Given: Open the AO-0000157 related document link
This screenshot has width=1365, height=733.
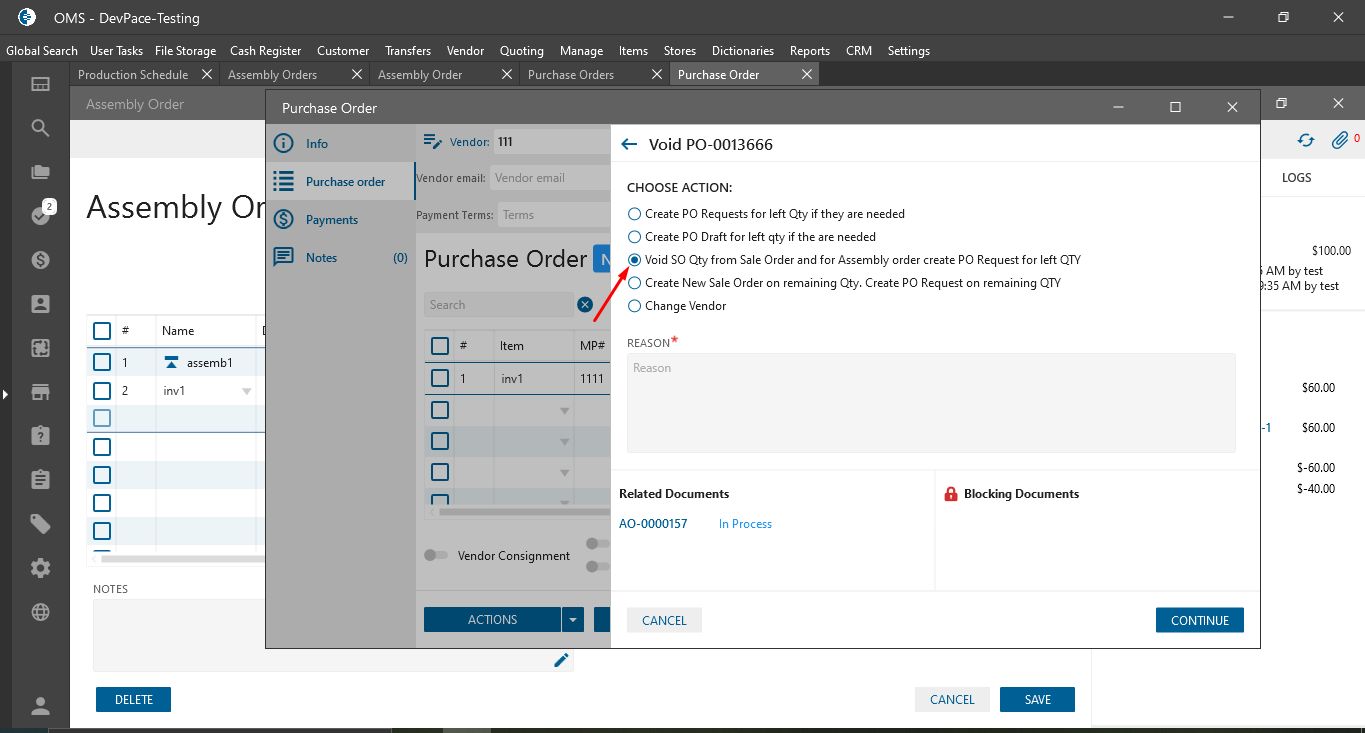Looking at the screenshot, I should coord(653,524).
